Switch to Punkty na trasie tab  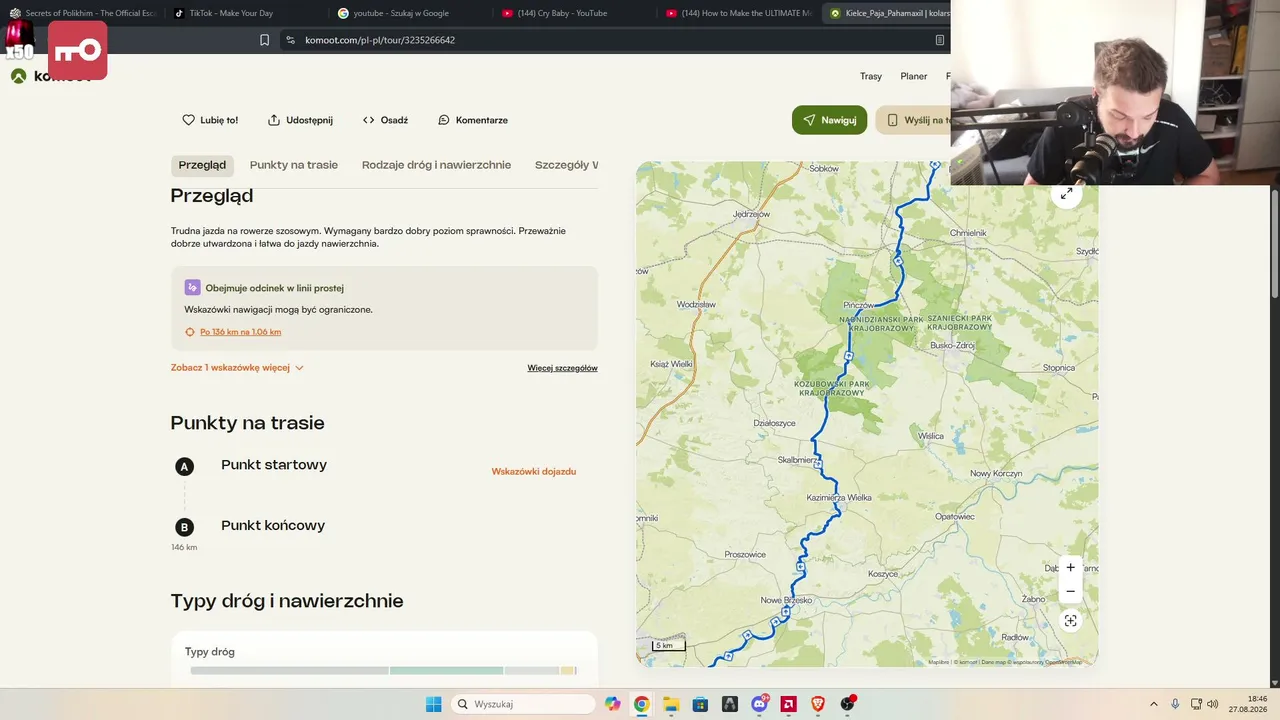pyautogui.click(x=294, y=165)
